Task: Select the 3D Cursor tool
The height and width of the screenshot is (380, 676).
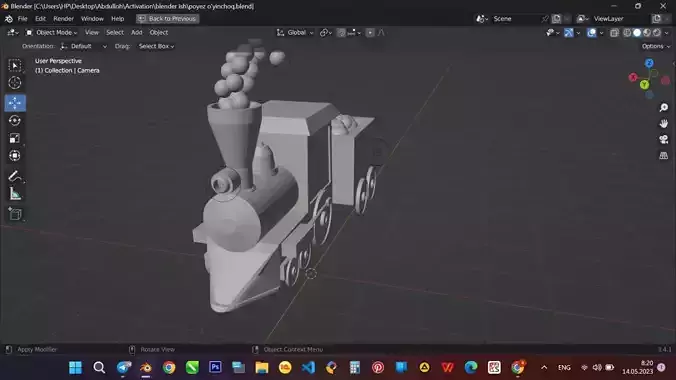Action: click(15, 83)
